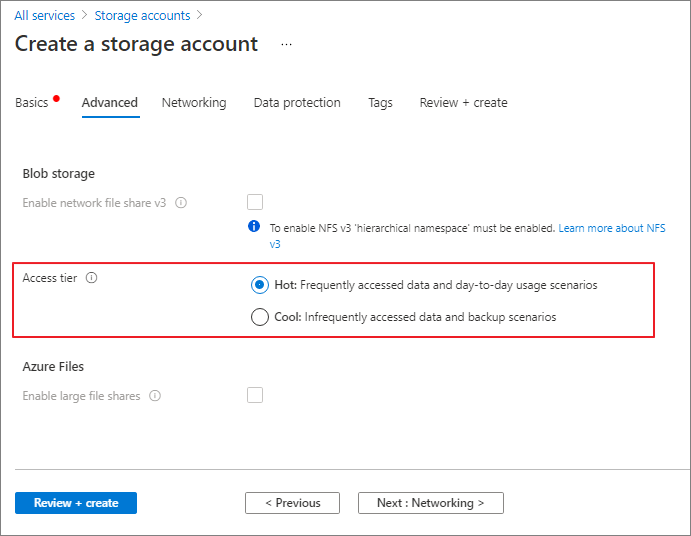Open the Networking tab
This screenshot has height=536, width=691.
[194, 103]
